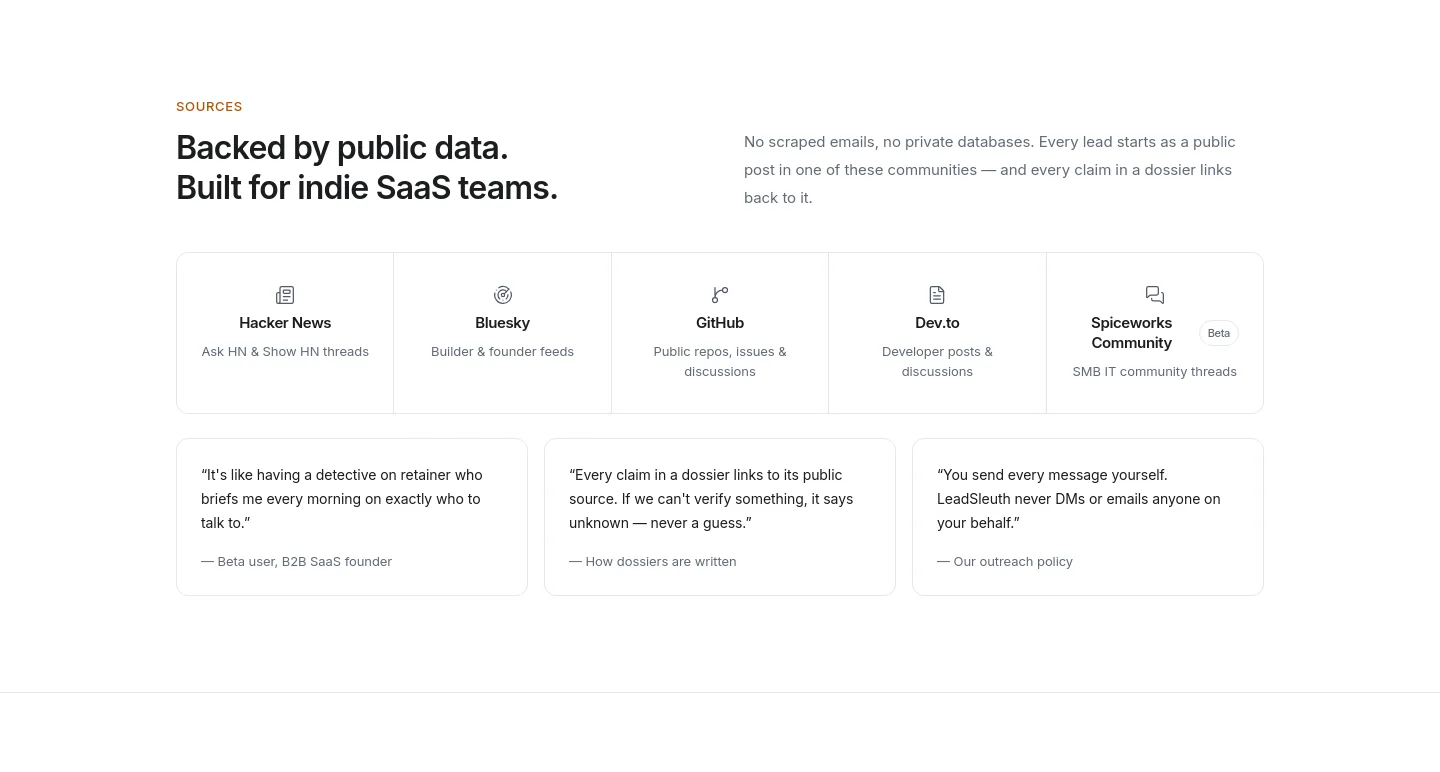Click '— How dossiers are written' attribution
This screenshot has height=772, width=1440.
coord(653,562)
